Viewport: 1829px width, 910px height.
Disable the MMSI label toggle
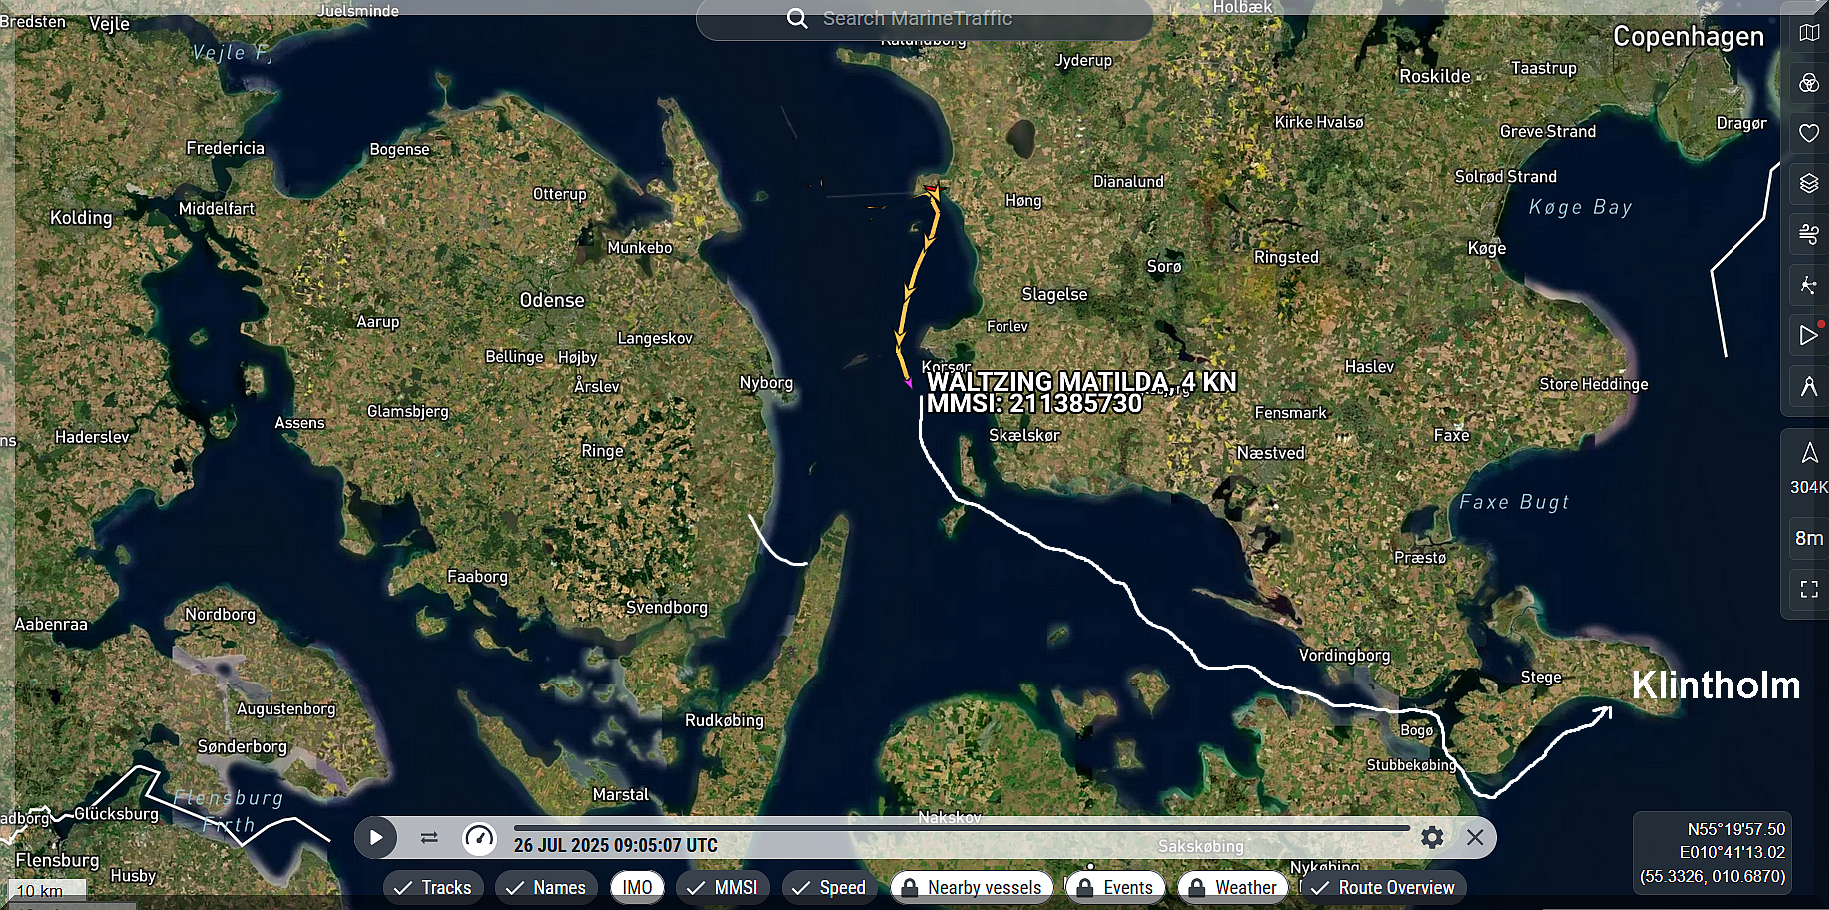click(723, 887)
